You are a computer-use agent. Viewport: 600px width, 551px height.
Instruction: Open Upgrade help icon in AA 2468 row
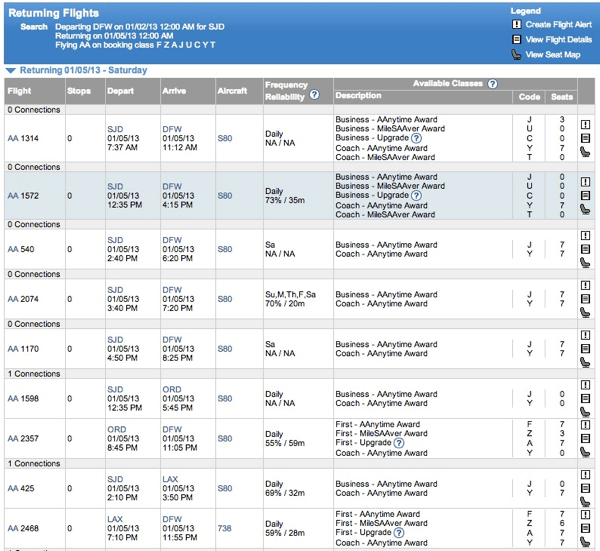[399, 533]
